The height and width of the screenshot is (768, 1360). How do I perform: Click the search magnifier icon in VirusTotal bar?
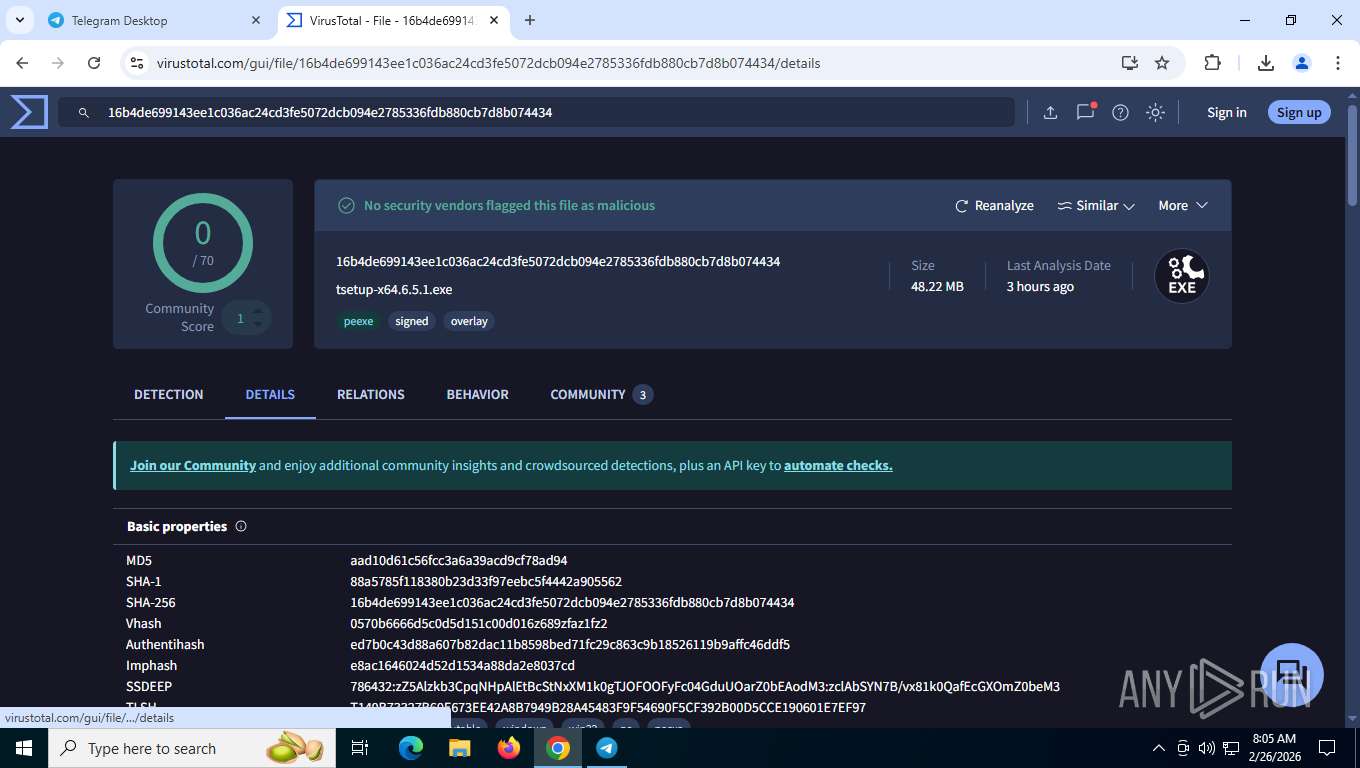(x=84, y=113)
